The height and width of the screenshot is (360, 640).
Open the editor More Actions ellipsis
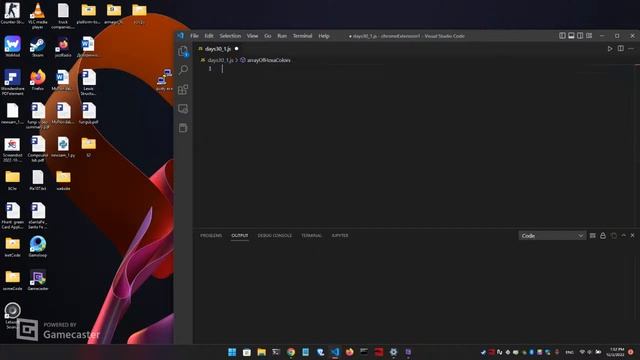coord(631,49)
